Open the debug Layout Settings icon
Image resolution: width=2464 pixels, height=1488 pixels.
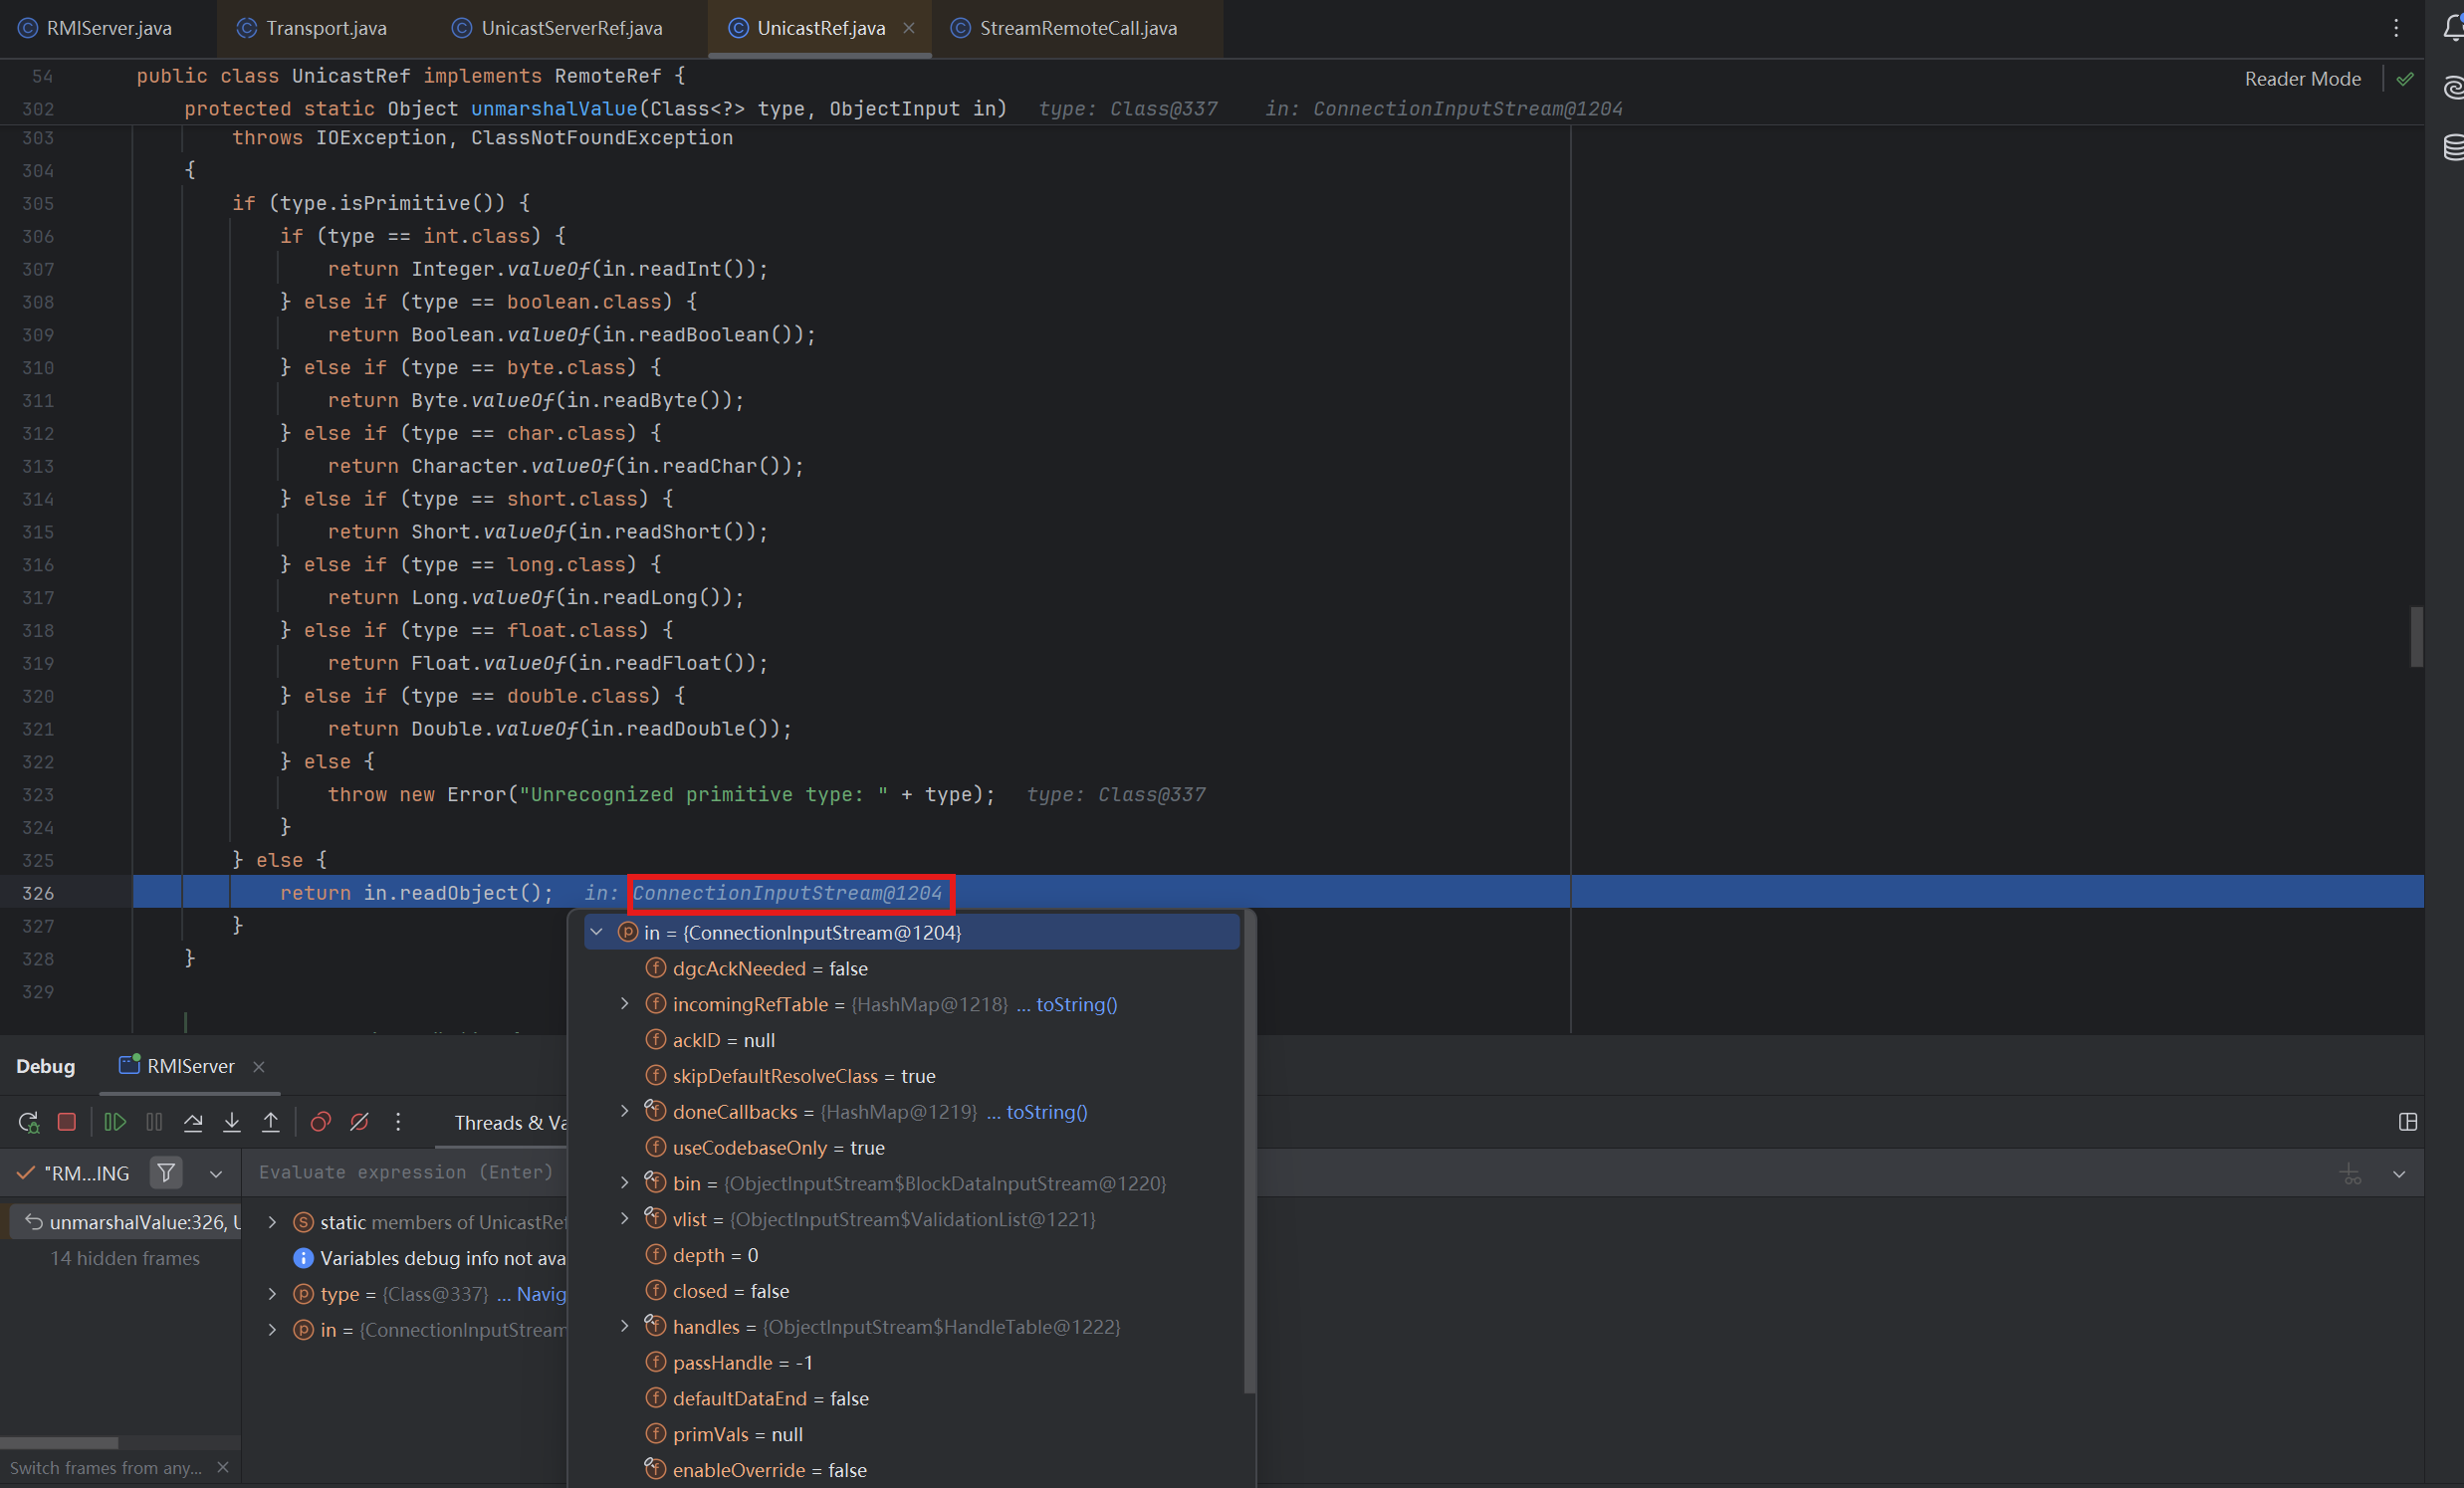point(2408,1122)
